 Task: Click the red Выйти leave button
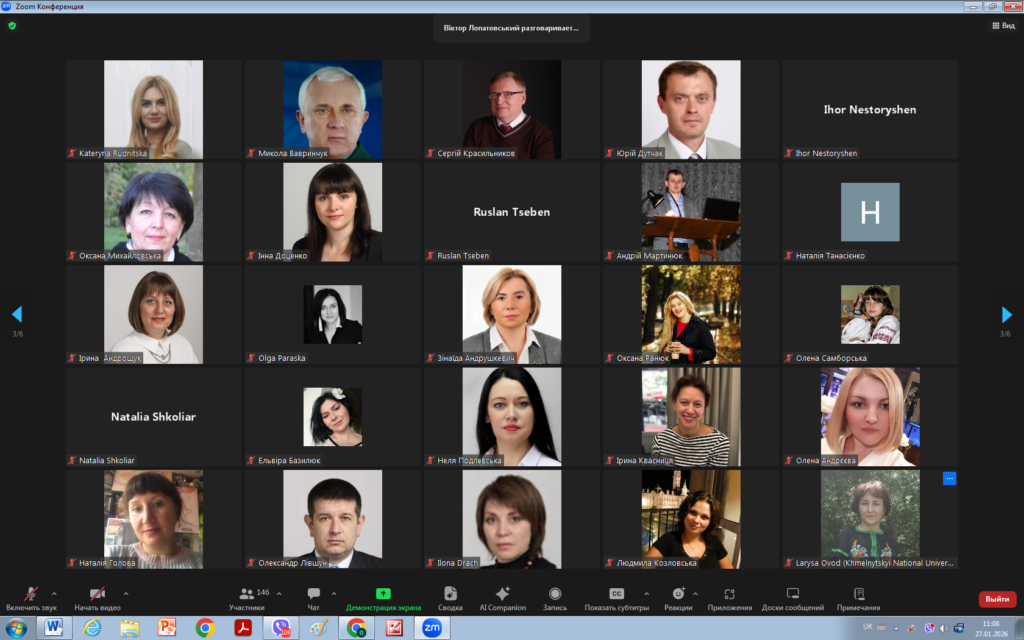(x=996, y=599)
